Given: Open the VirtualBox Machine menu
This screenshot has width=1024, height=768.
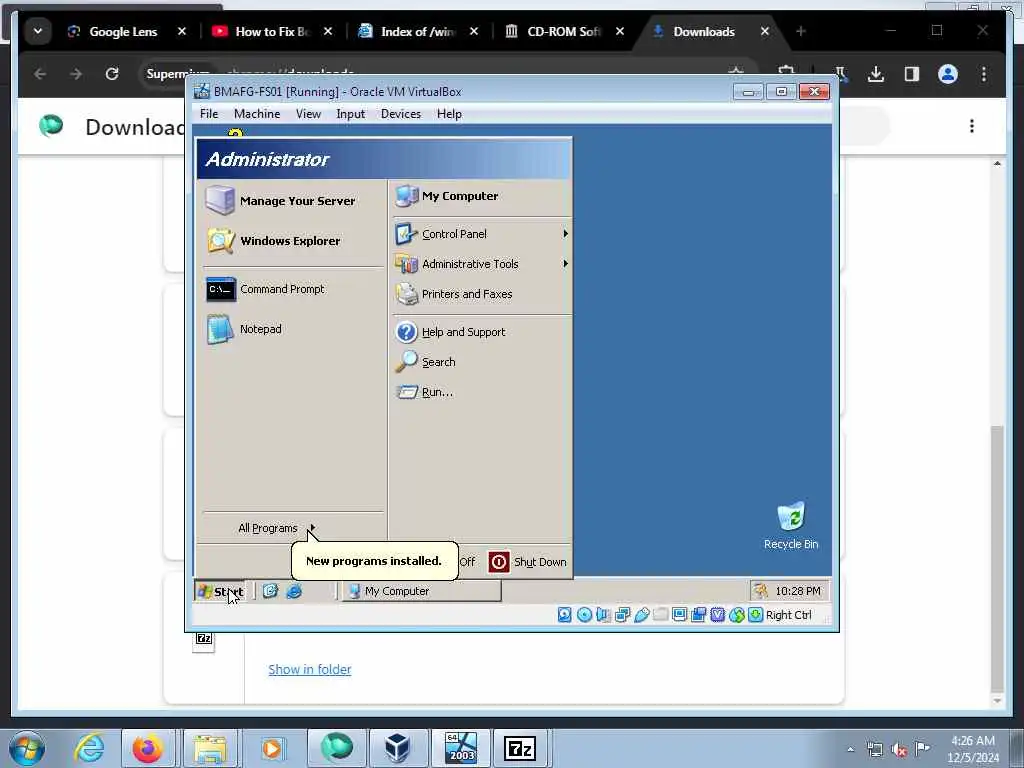Looking at the screenshot, I should click(257, 114).
